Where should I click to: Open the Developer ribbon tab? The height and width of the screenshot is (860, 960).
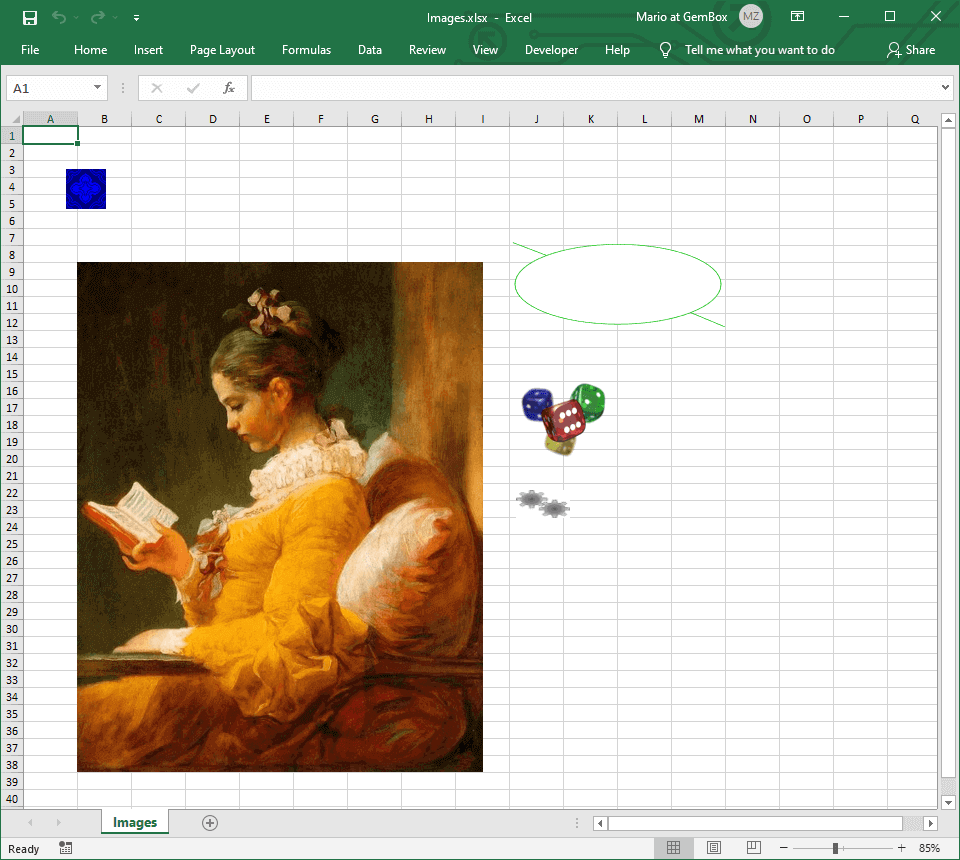(551, 50)
